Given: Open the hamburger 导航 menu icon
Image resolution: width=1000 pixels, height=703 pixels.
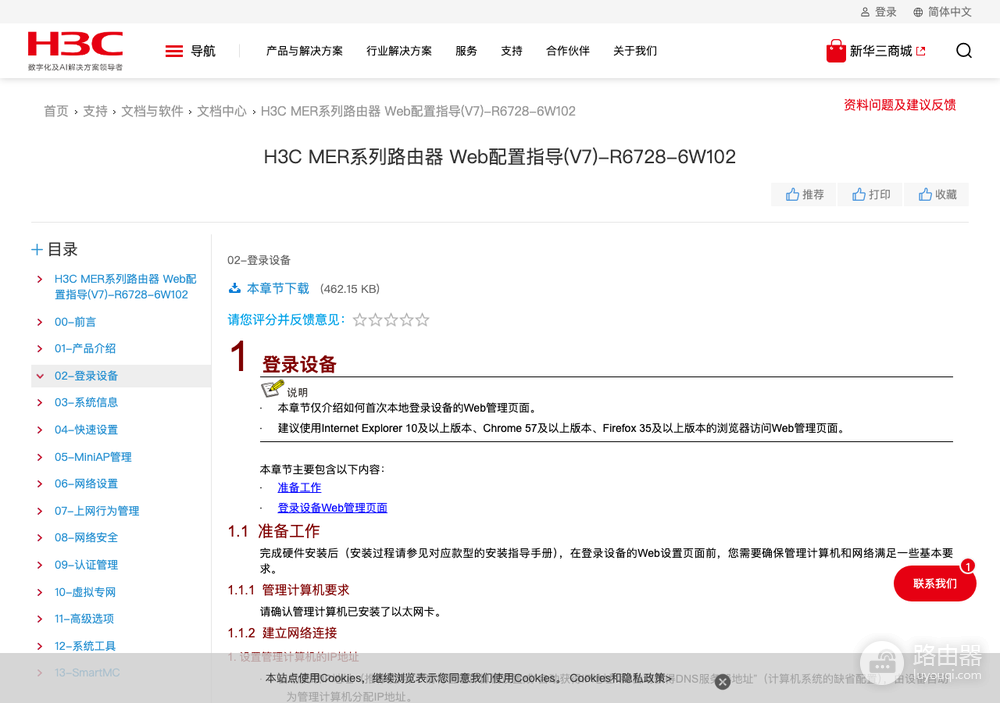Looking at the screenshot, I should pos(173,51).
